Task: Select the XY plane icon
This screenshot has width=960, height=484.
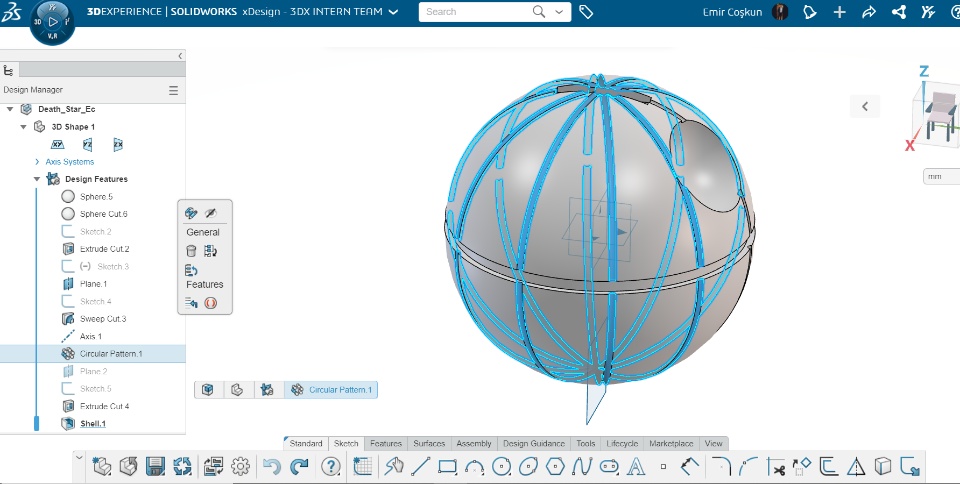Action: point(58,144)
